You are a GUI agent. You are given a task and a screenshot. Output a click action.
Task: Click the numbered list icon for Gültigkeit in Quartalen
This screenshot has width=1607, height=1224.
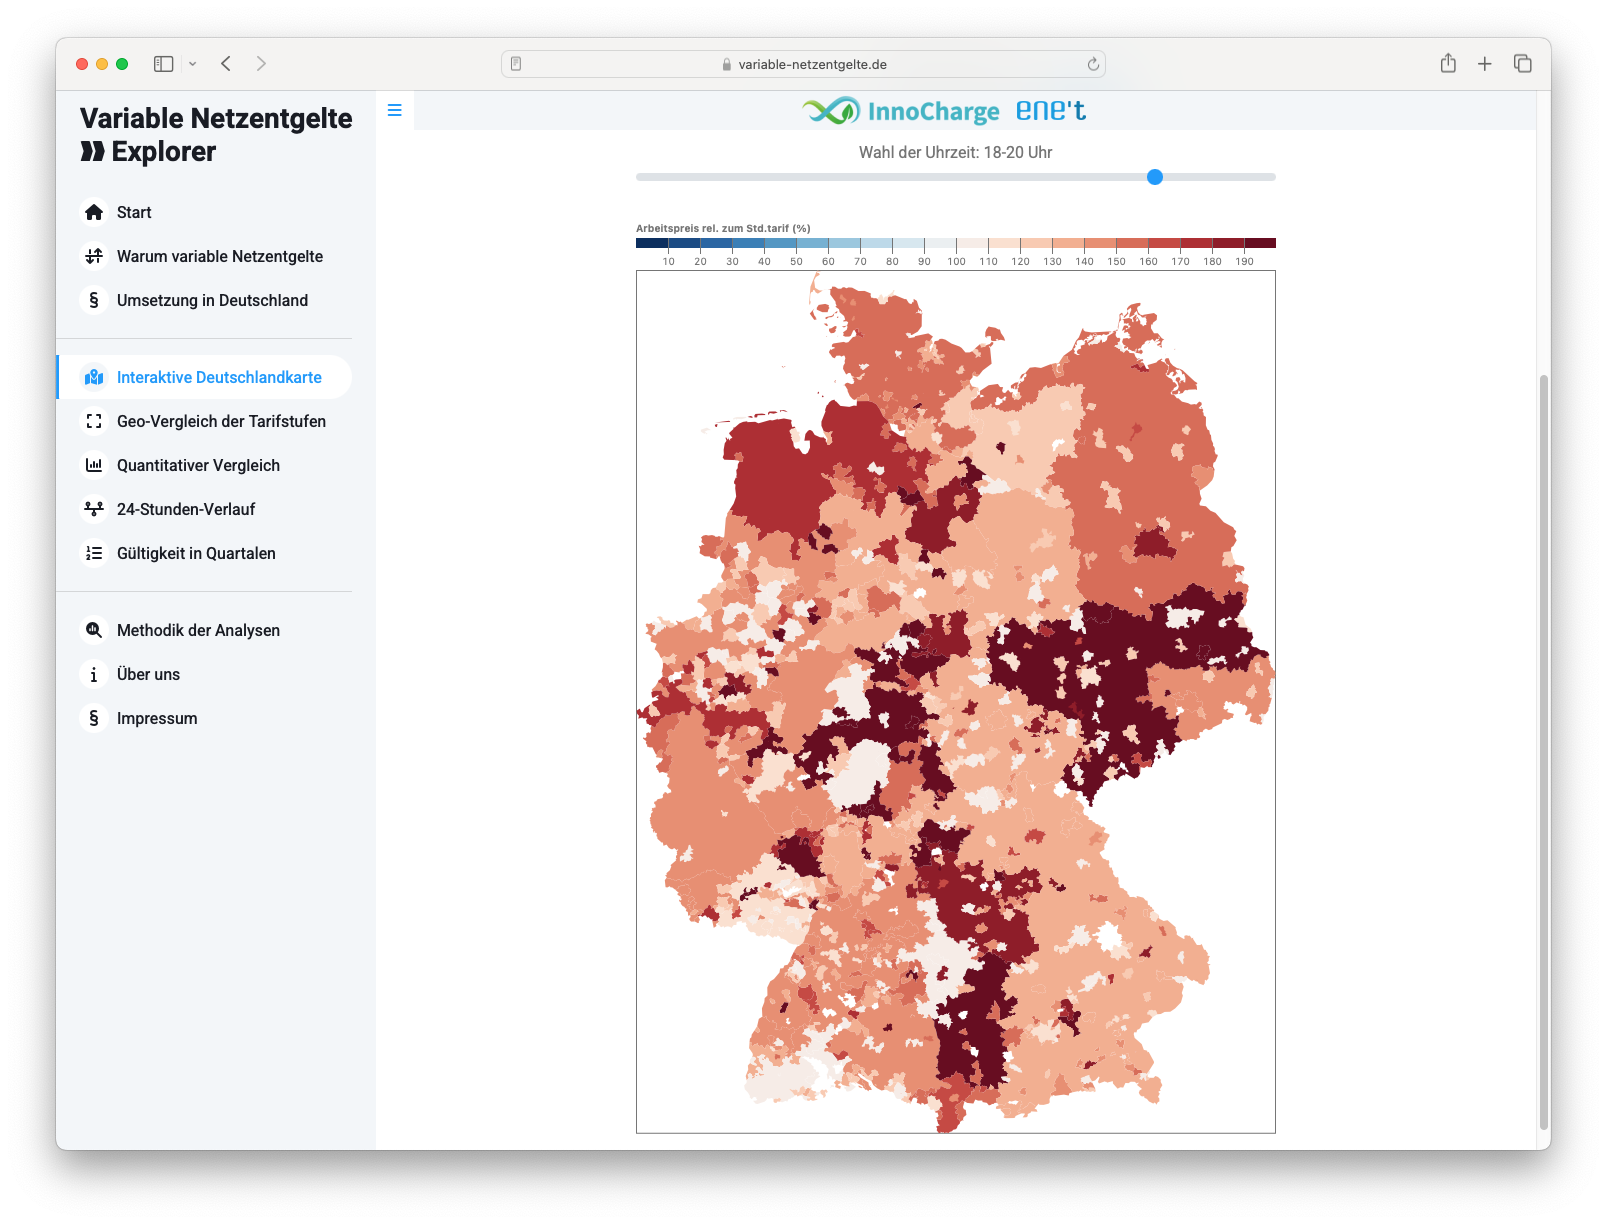(94, 553)
